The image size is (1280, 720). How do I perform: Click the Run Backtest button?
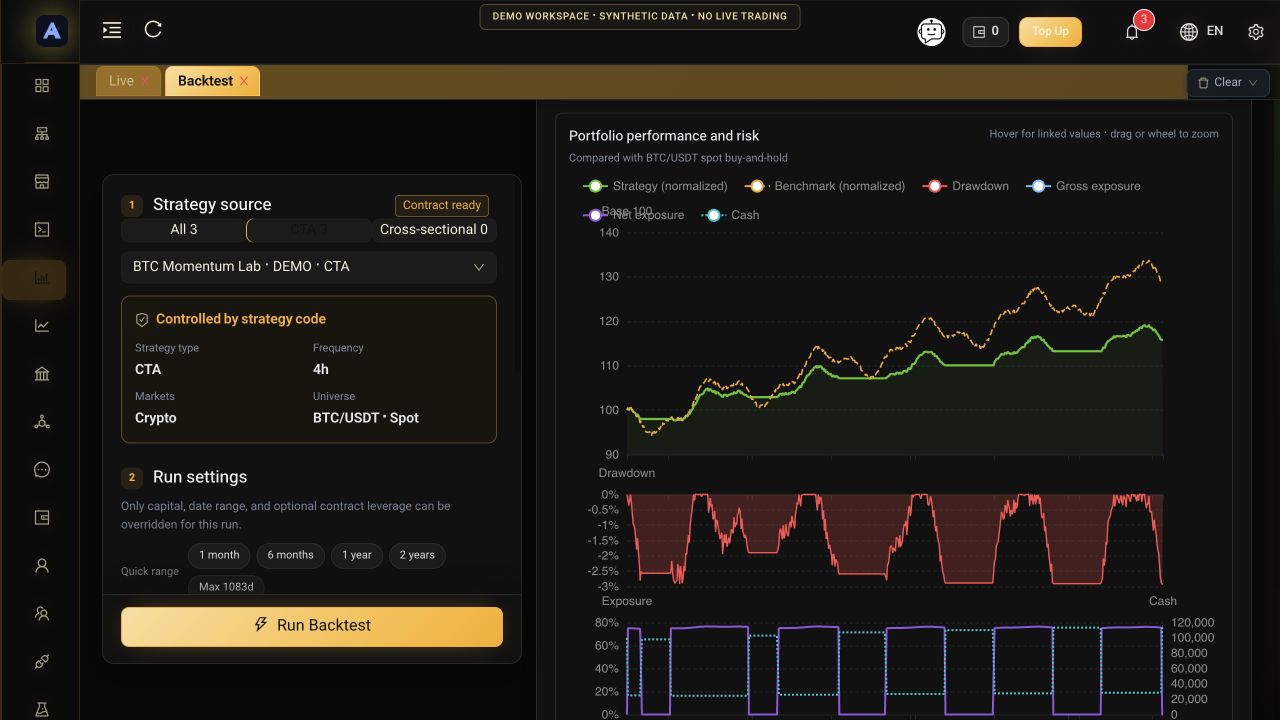312,626
